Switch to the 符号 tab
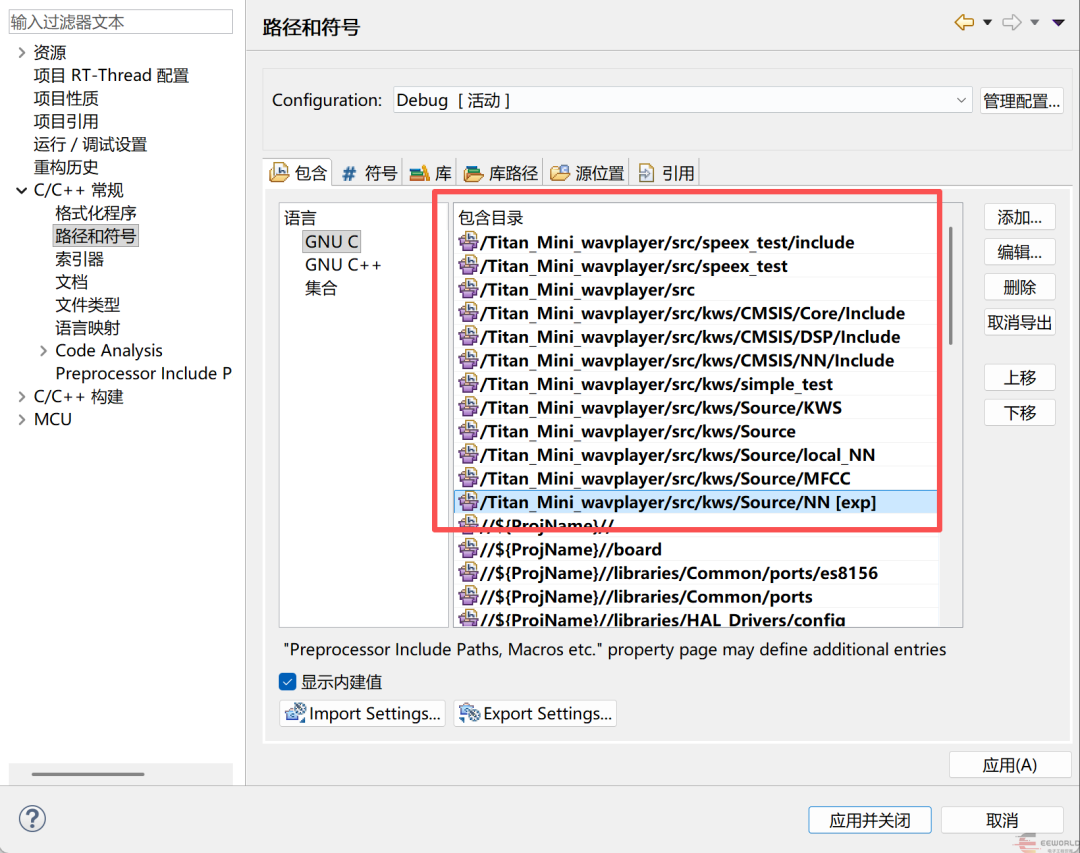 tap(370, 173)
